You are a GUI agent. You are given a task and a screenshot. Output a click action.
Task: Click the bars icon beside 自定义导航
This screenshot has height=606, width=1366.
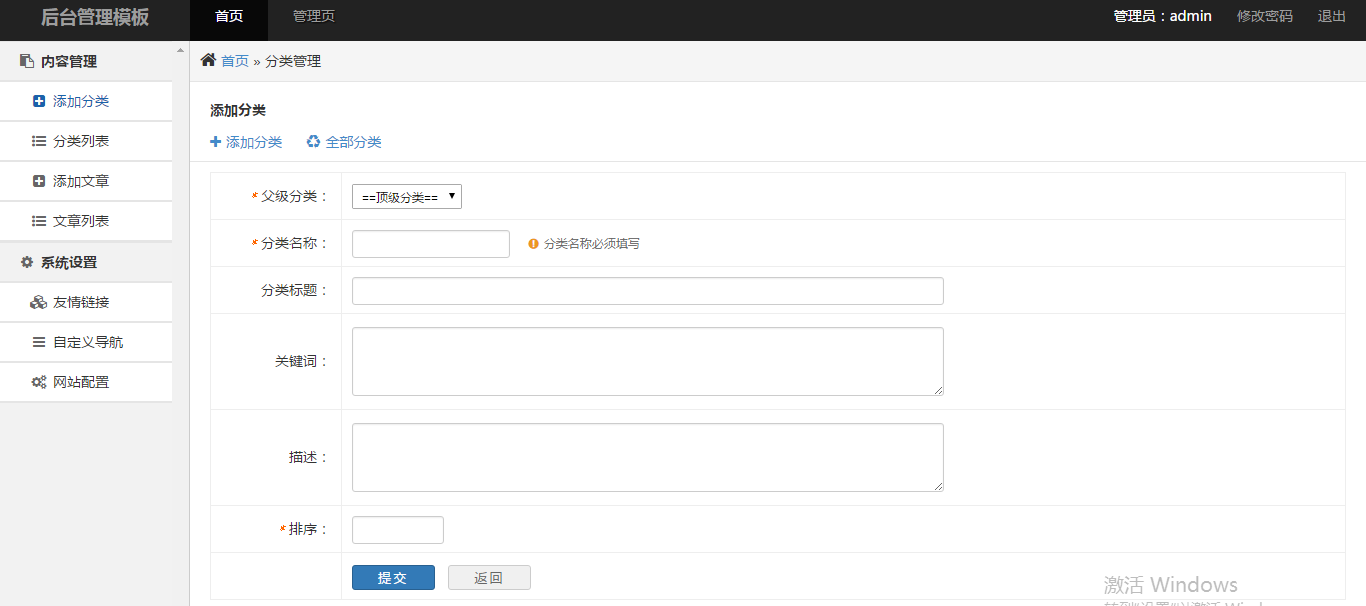pyautogui.click(x=39, y=342)
